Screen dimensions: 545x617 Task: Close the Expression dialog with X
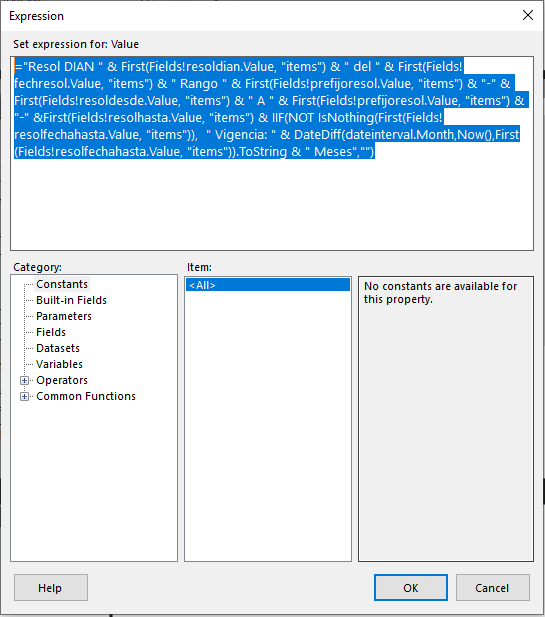pyautogui.click(x=528, y=15)
